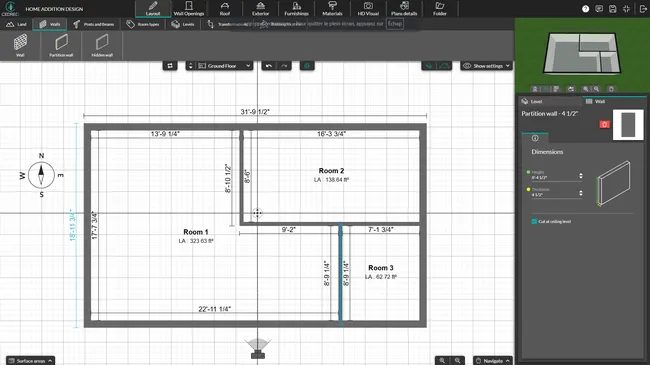Exit full screen mode icon
This screenshot has width=650, height=365.
point(626,9)
